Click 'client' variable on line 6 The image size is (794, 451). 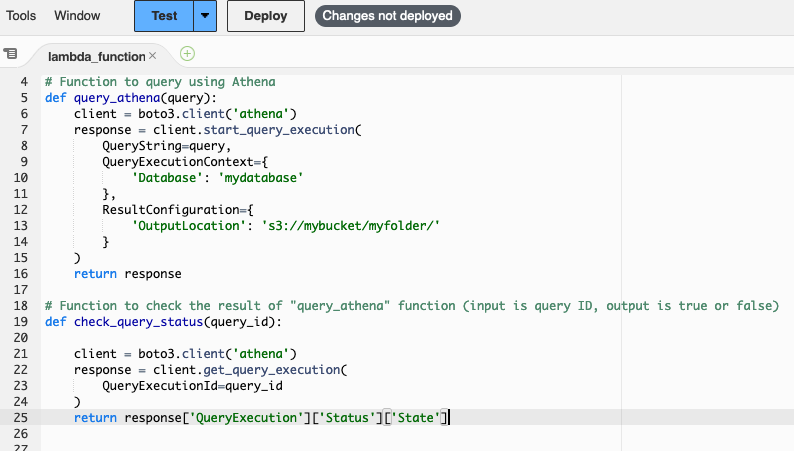click(95, 114)
